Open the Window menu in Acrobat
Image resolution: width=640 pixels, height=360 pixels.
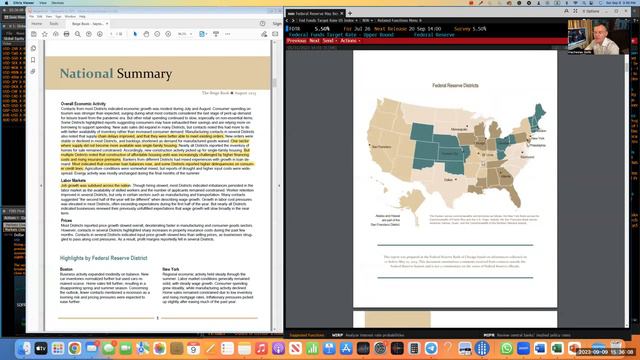pos(70,17)
